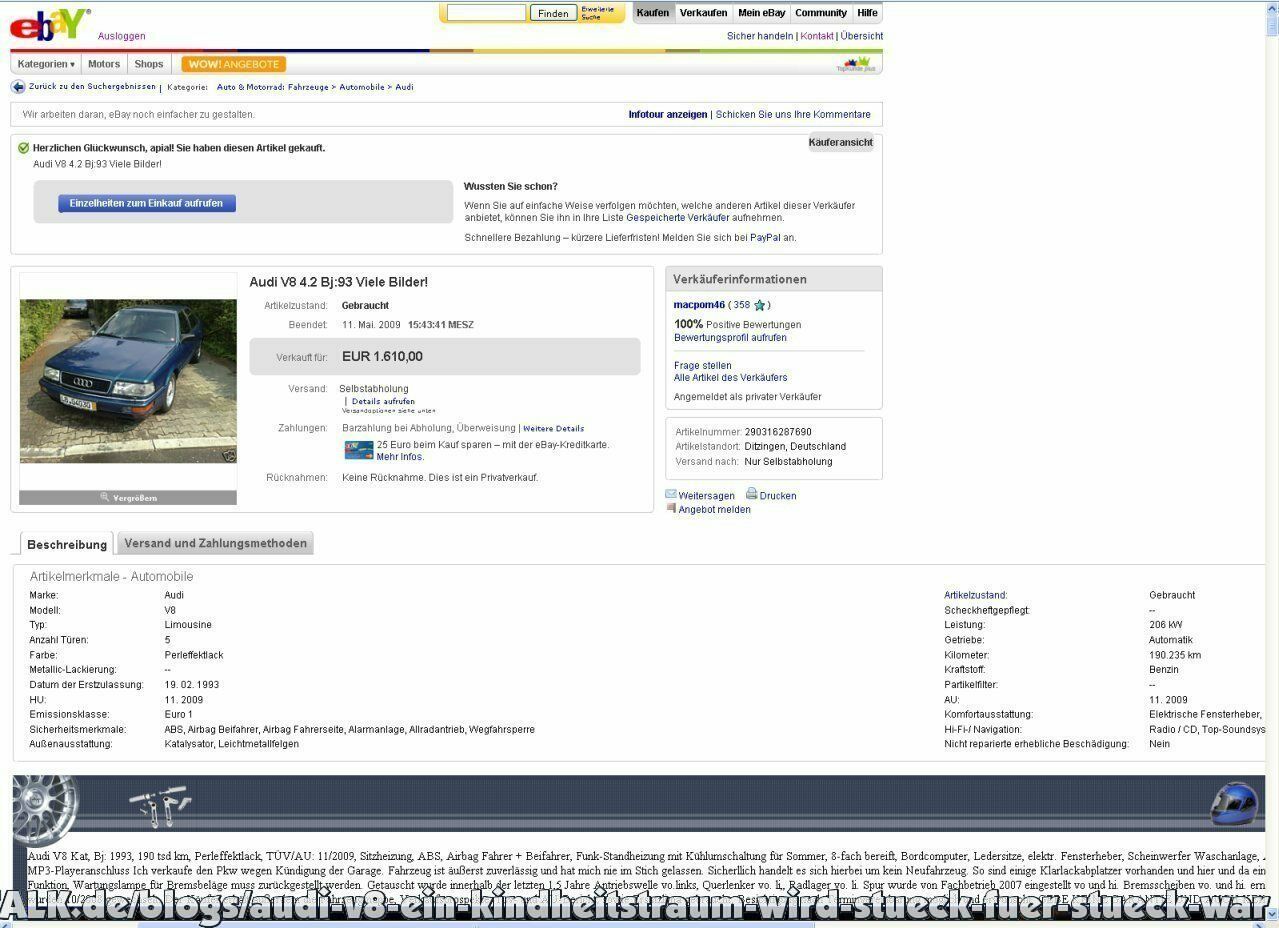
Task: Select the Beschreibung tab
Action: tap(66, 544)
